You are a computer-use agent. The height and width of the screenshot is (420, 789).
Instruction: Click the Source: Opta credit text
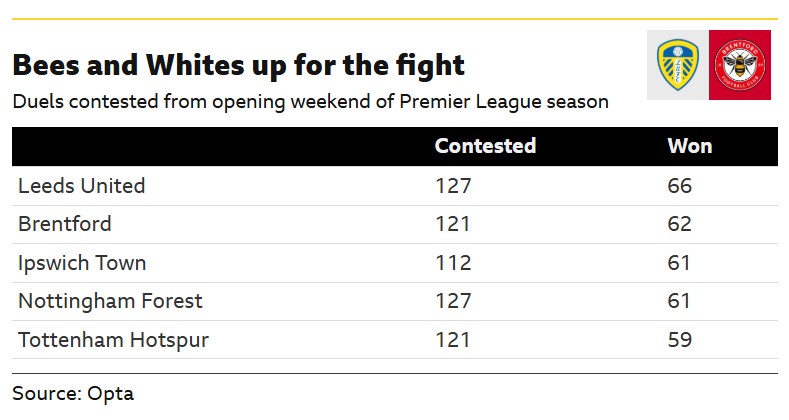click(73, 393)
